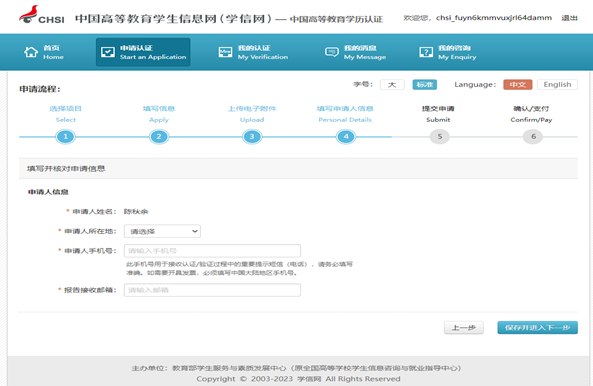The height and width of the screenshot is (386, 593).
Task: Click the My Verification certificate icon
Action: click(225, 52)
